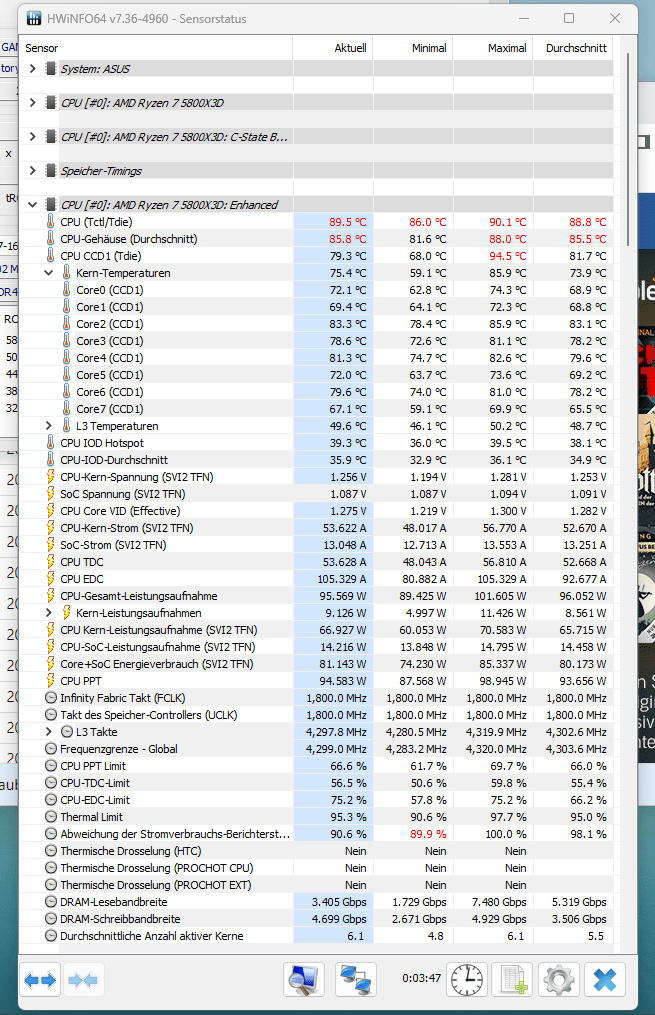Click the clock icon of DRAM-Lesebandbreite
655x1015 pixels.
pos(51,902)
